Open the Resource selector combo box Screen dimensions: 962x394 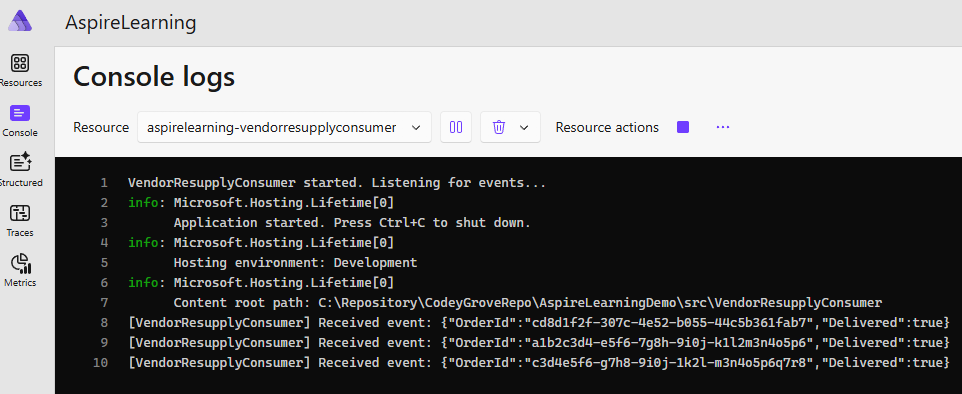click(285, 127)
